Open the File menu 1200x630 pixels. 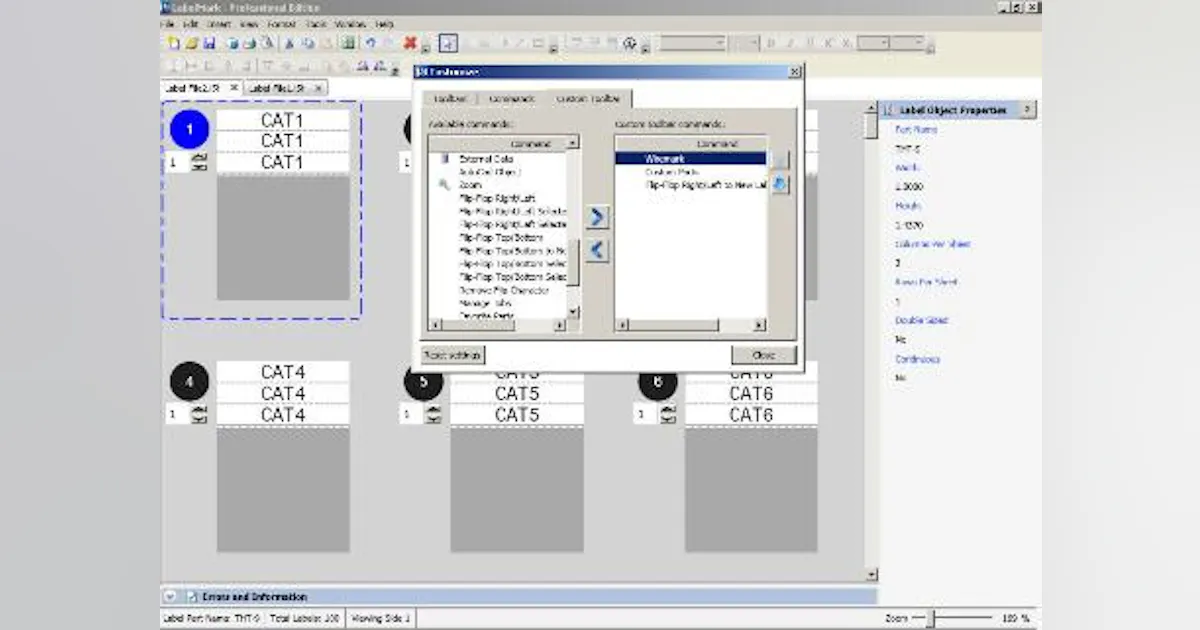pos(167,24)
